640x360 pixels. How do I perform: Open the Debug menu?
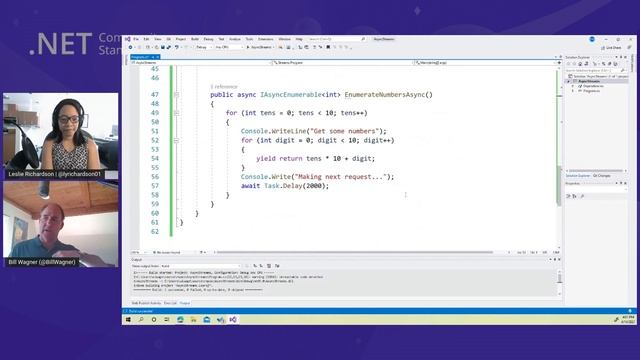(x=209, y=39)
